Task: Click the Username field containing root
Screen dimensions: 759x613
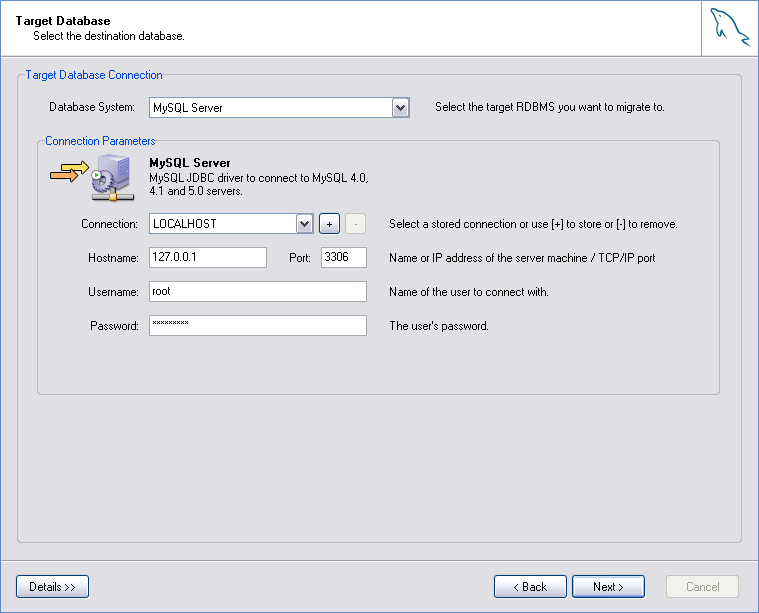Action: coord(258,291)
